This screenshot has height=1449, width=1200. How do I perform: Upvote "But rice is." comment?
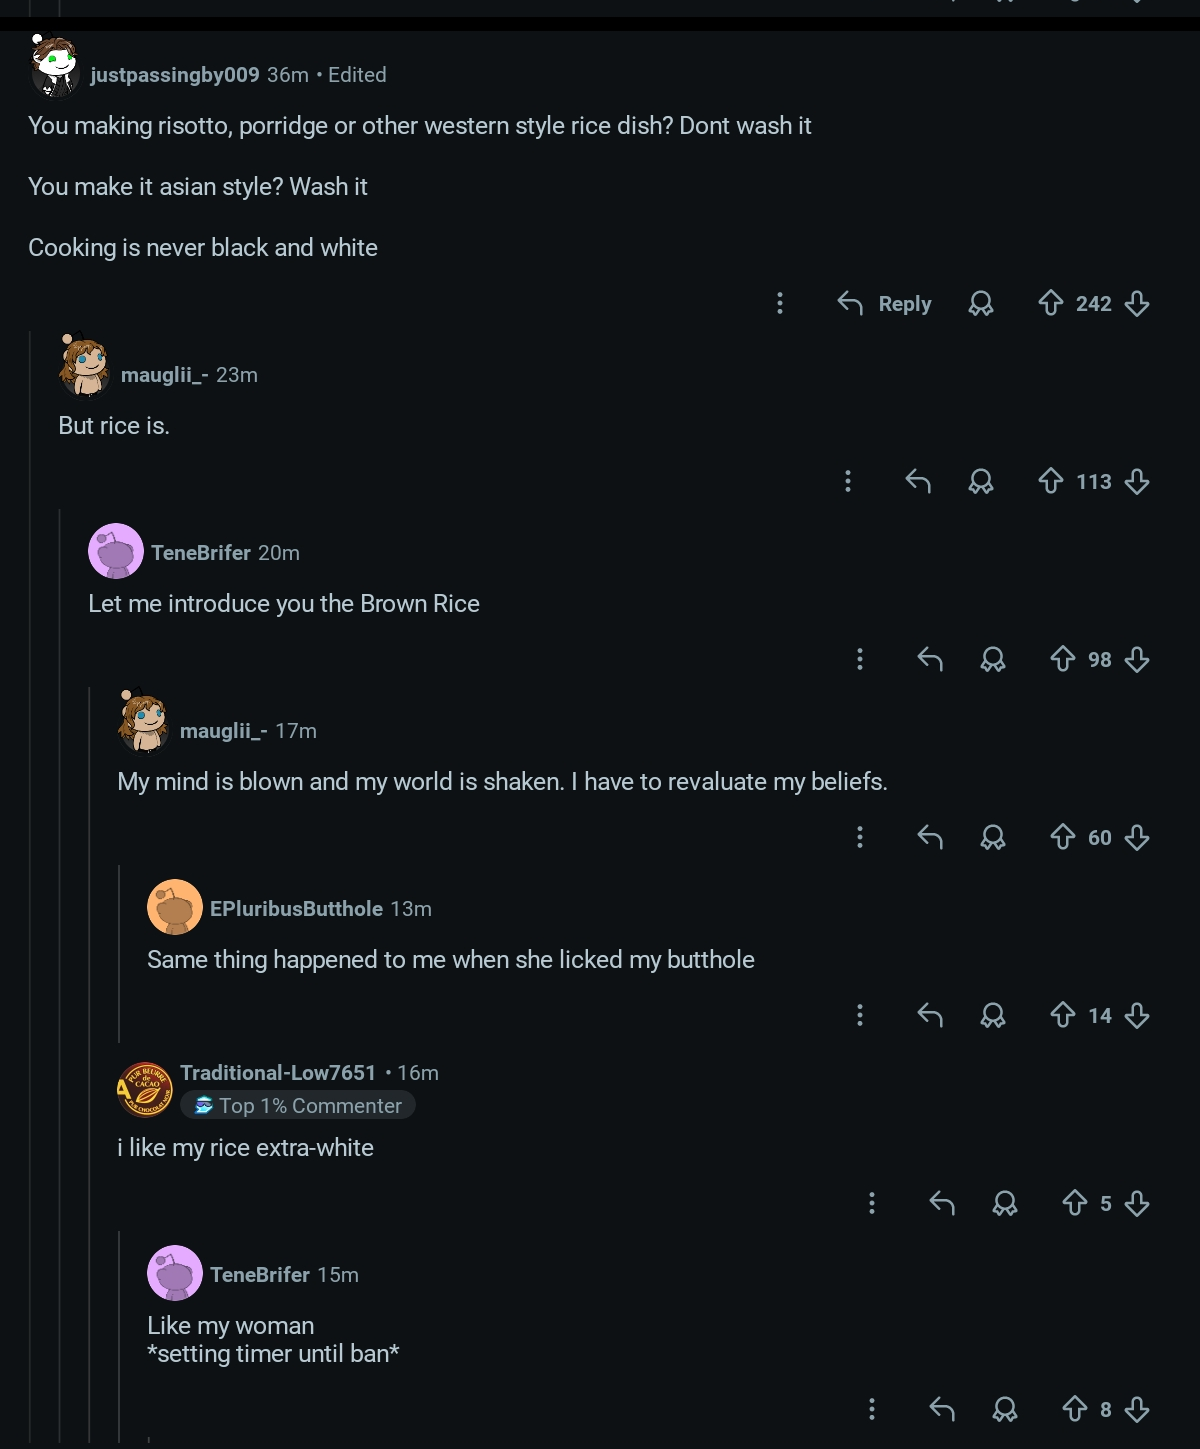[x=1050, y=481]
